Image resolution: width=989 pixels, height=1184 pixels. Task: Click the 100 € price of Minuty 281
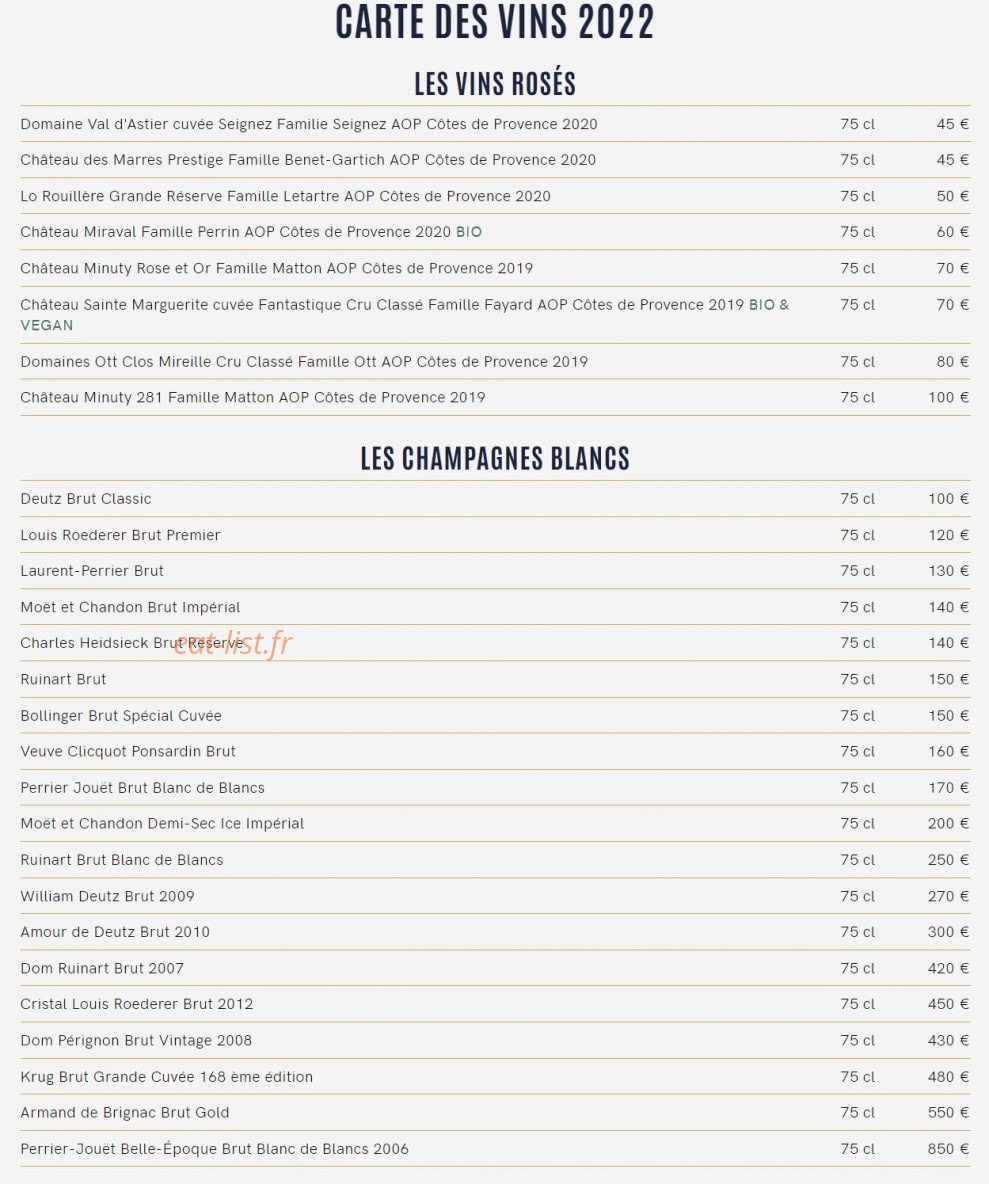click(948, 397)
